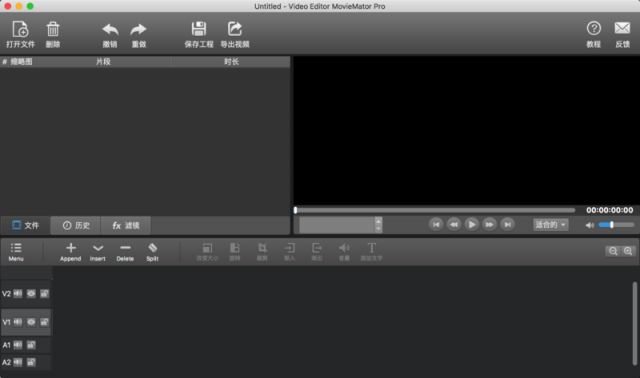Decrease the timecode with stepper down arrow
This screenshot has width=640, height=378.
pos(378,229)
